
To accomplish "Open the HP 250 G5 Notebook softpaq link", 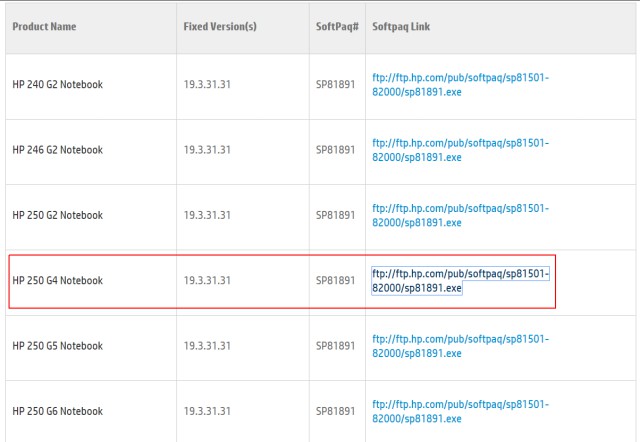I will [x=460, y=346].
